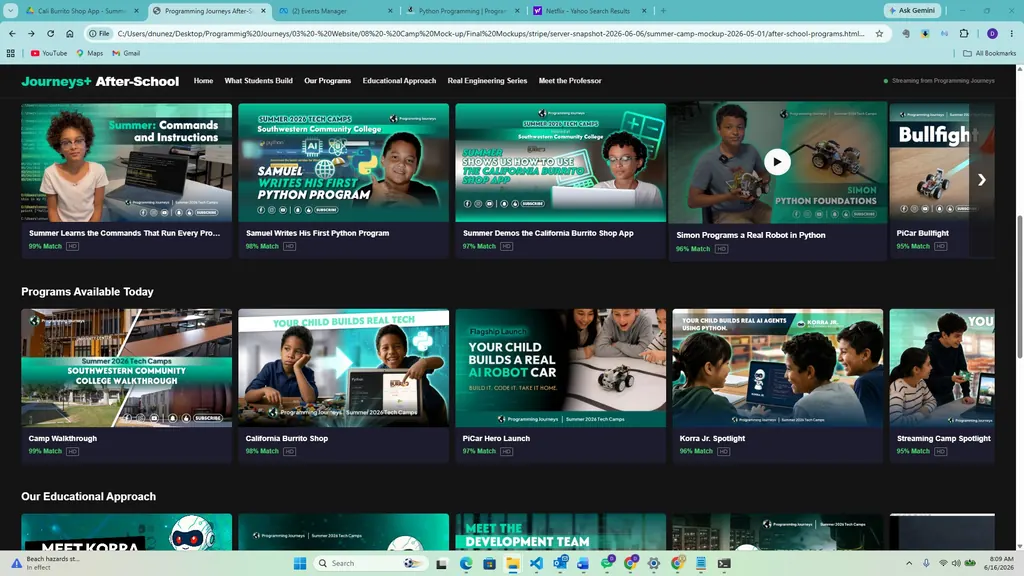Screen dimensions: 1024x576
Task: Open Summer Learns the Commands thumbnail
Action: tap(126, 163)
